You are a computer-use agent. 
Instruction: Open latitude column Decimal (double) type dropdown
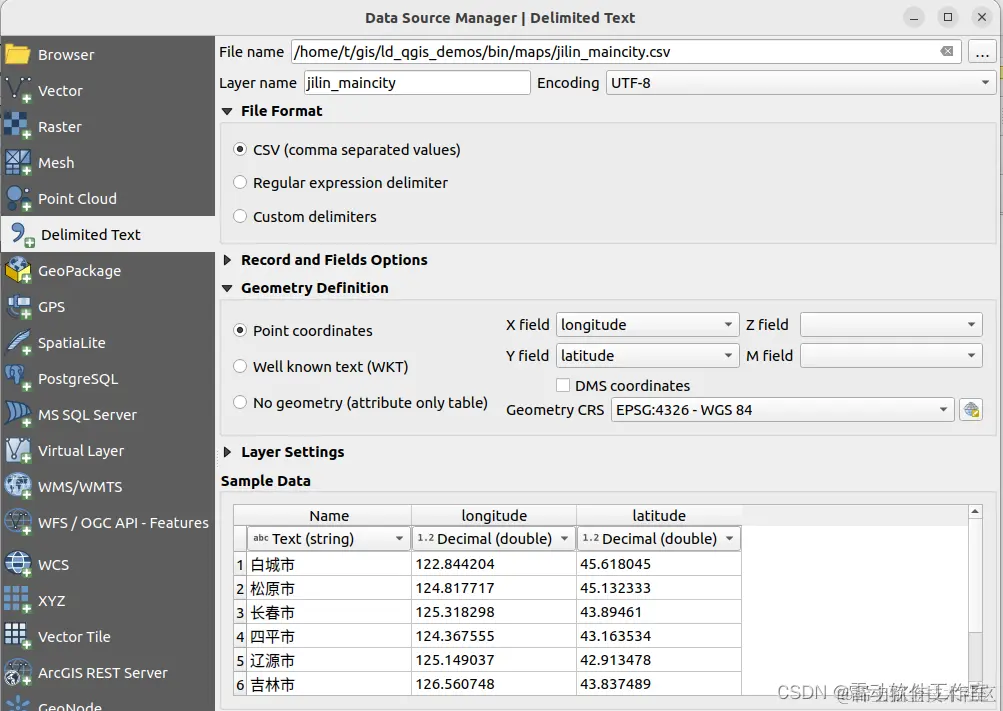[658, 538]
